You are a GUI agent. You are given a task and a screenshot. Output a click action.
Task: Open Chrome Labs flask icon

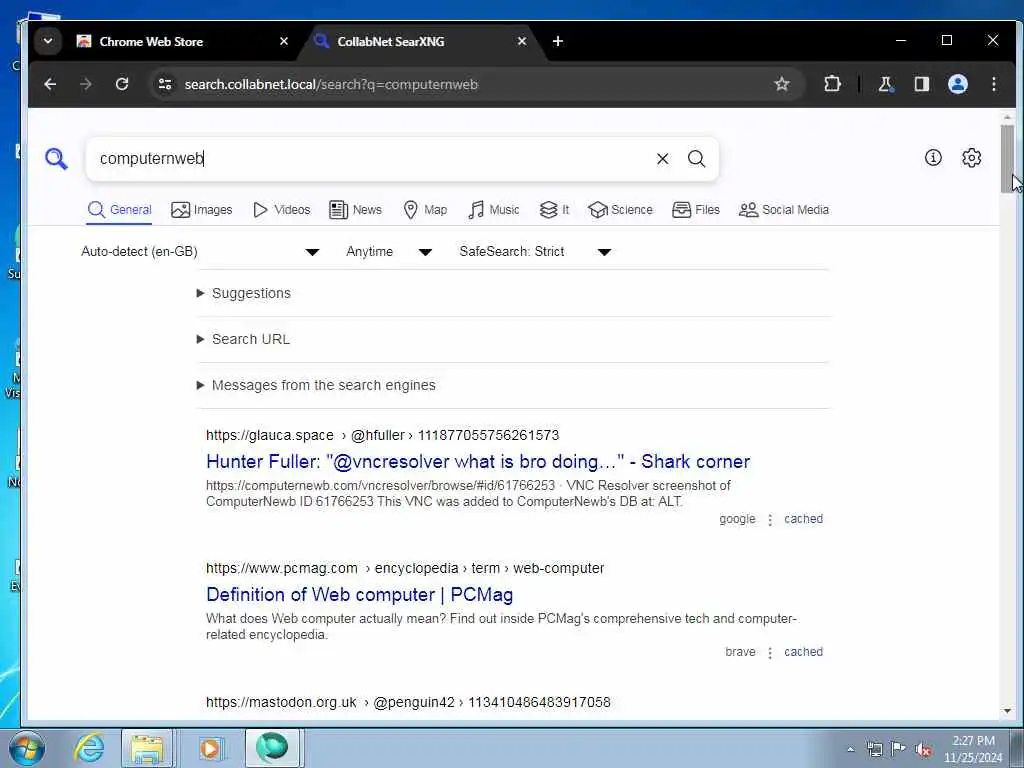click(x=886, y=84)
